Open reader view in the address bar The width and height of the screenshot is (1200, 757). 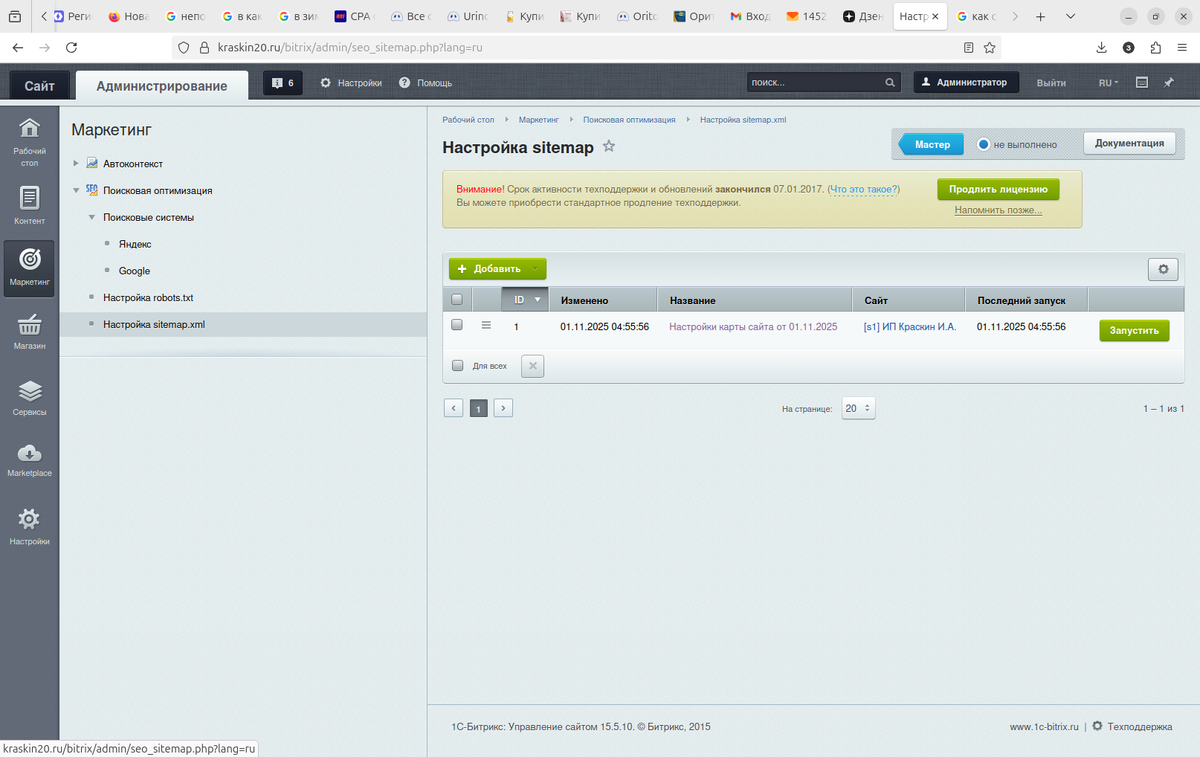click(968, 47)
